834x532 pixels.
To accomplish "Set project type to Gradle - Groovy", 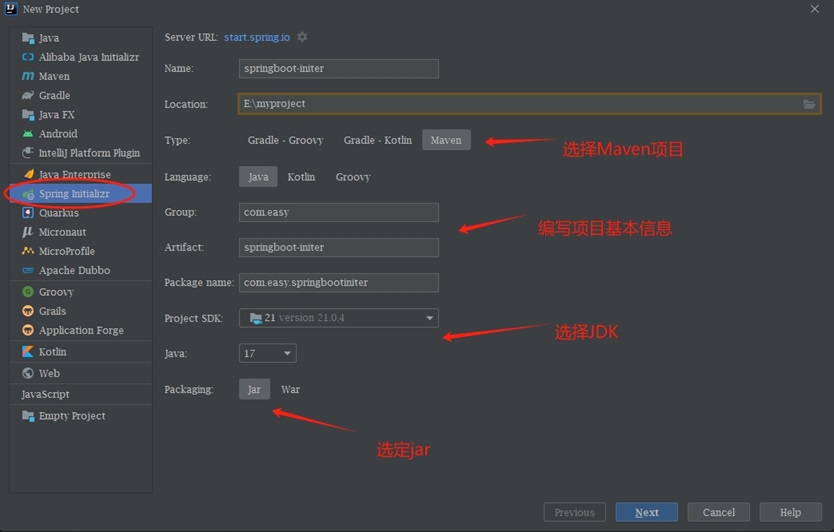I will click(x=285, y=140).
